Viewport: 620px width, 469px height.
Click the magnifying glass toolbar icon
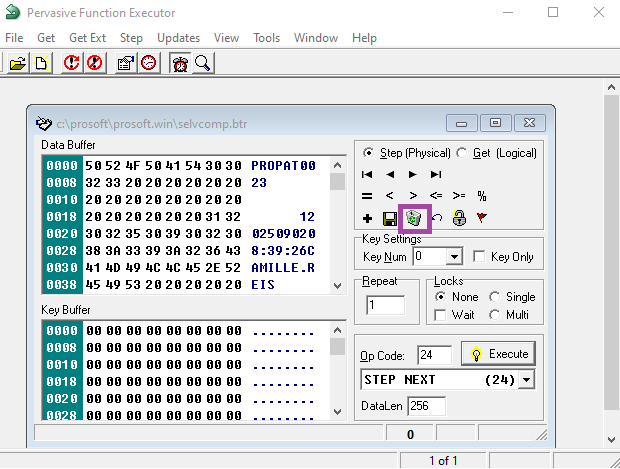(x=203, y=64)
